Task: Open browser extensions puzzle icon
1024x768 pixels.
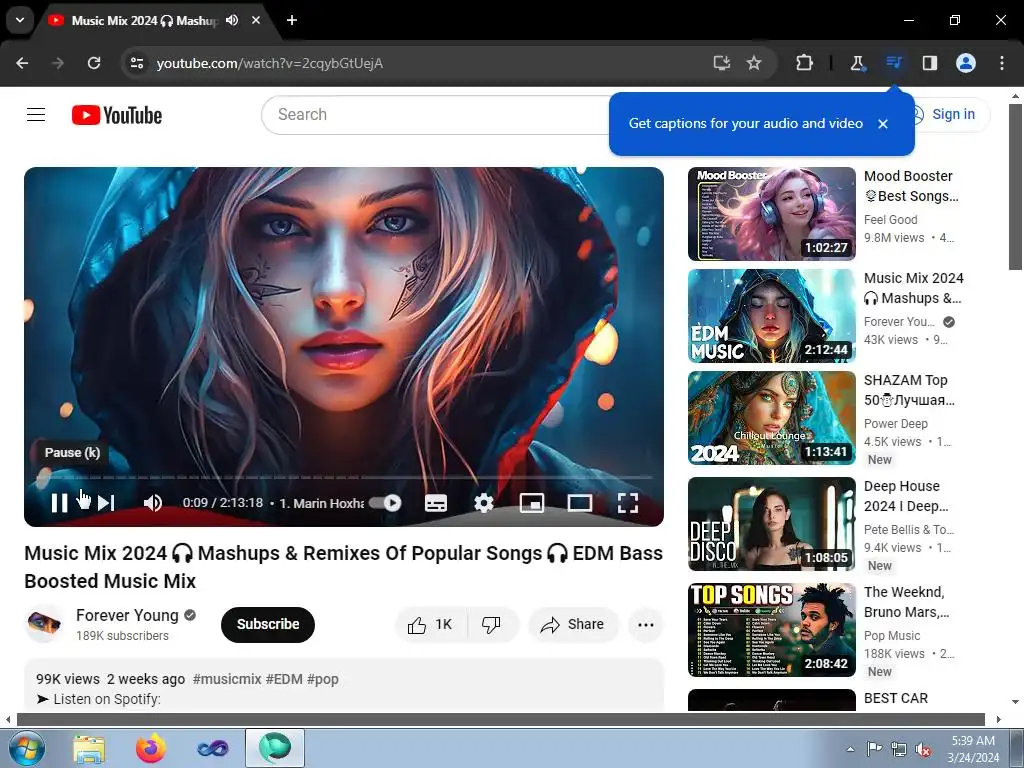Action: [x=805, y=63]
